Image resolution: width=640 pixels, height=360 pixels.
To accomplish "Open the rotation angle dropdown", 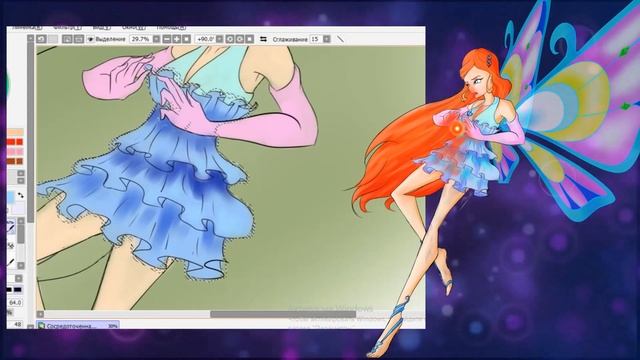I will [220, 39].
